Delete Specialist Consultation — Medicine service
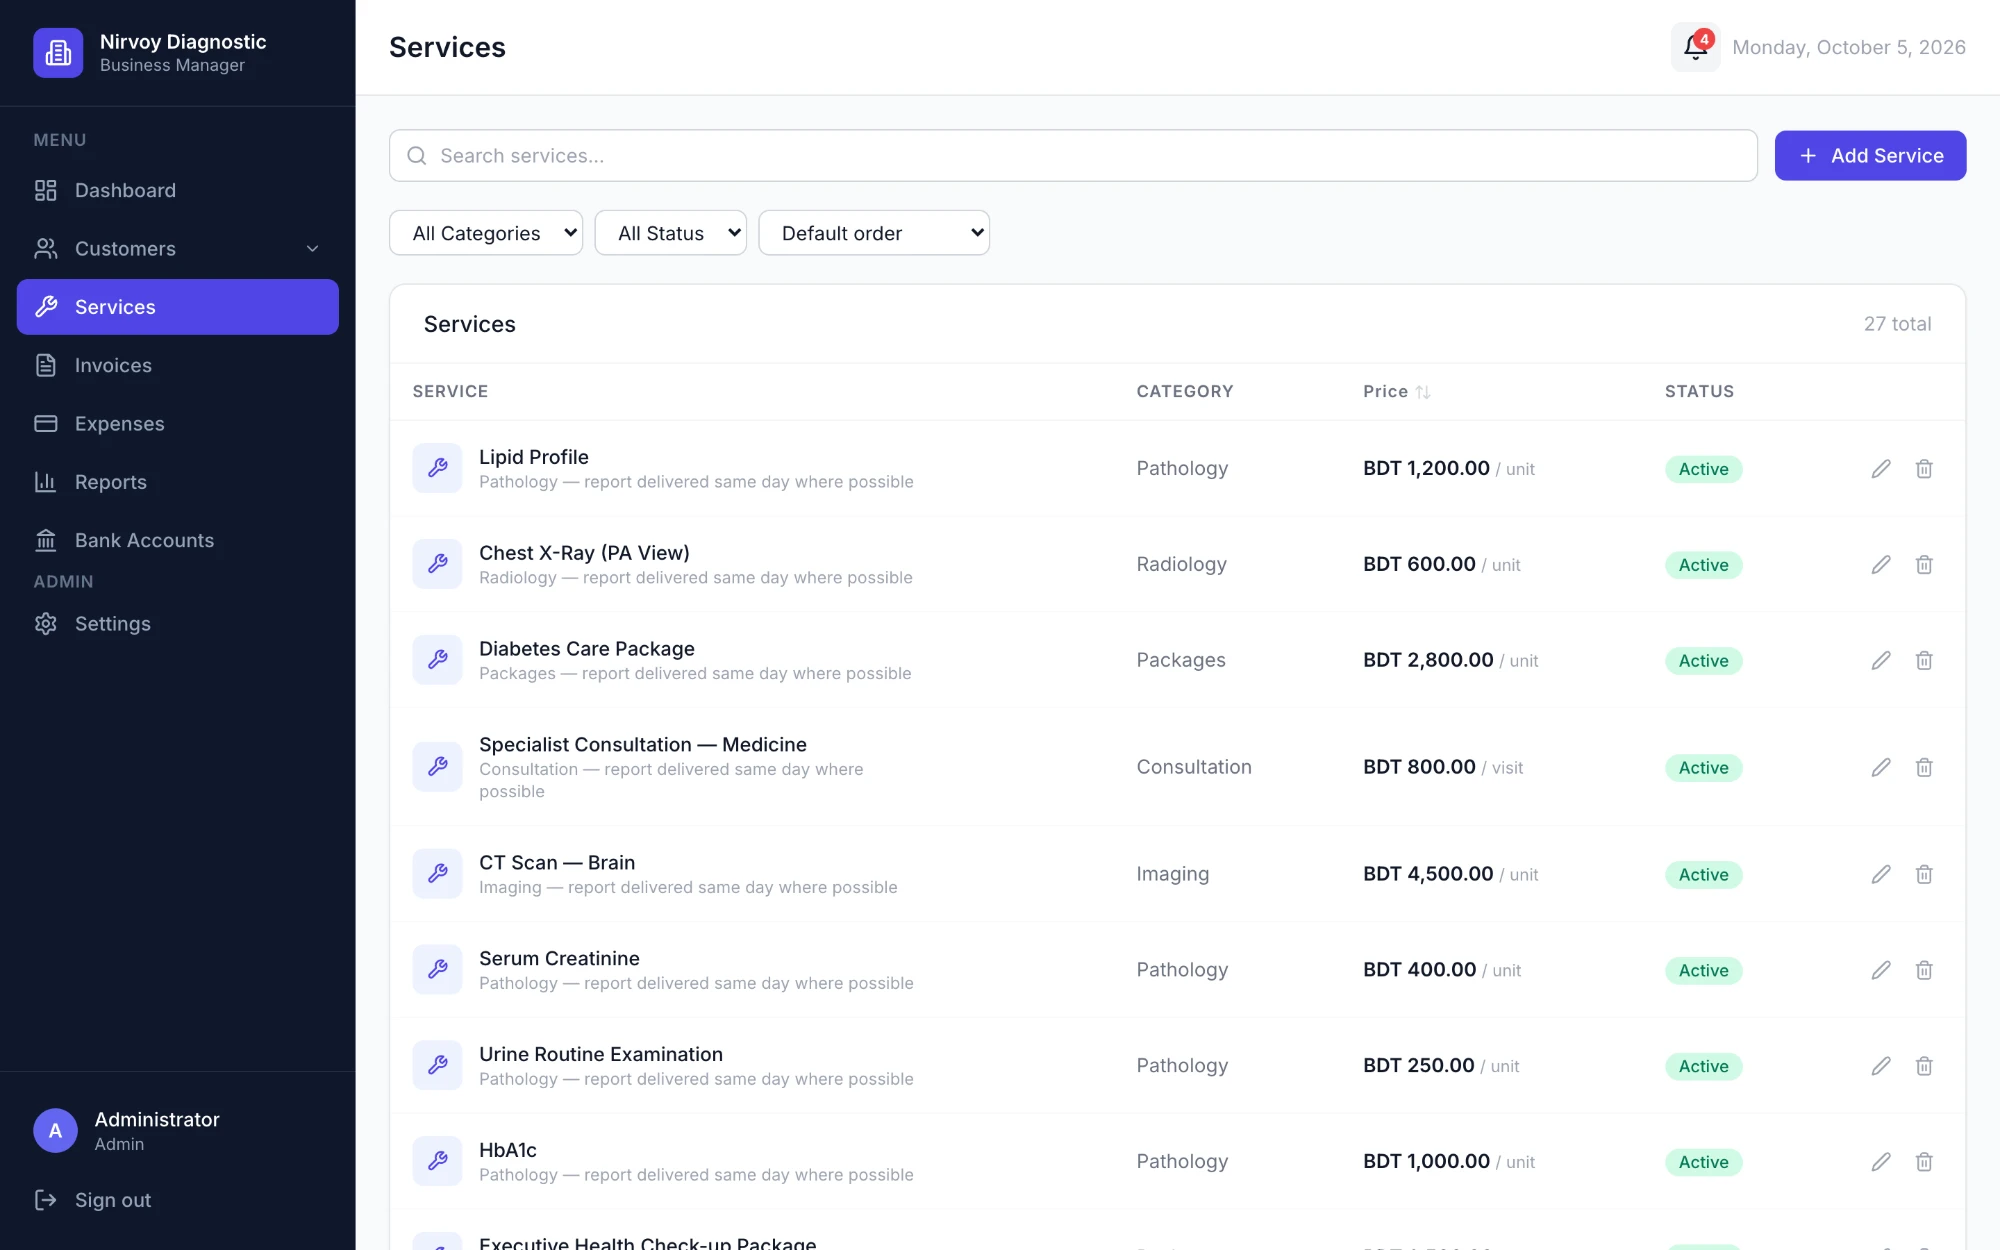The image size is (2000, 1250). coord(1924,768)
